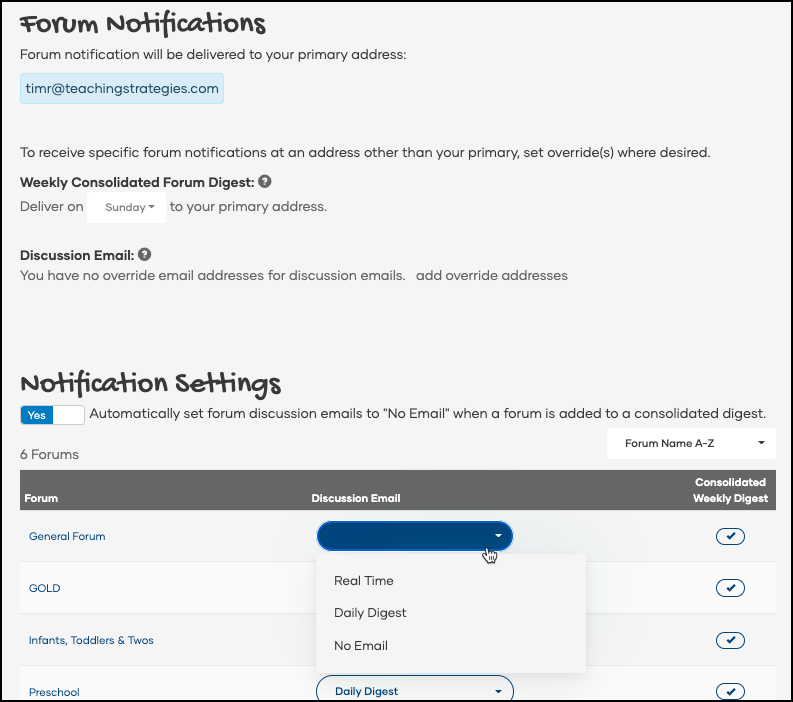Viewport: 793px width, 702px height.
Task: Open Preschool Daily Digest dropdown
Action: pyautogui.click(x=414, y=690)
